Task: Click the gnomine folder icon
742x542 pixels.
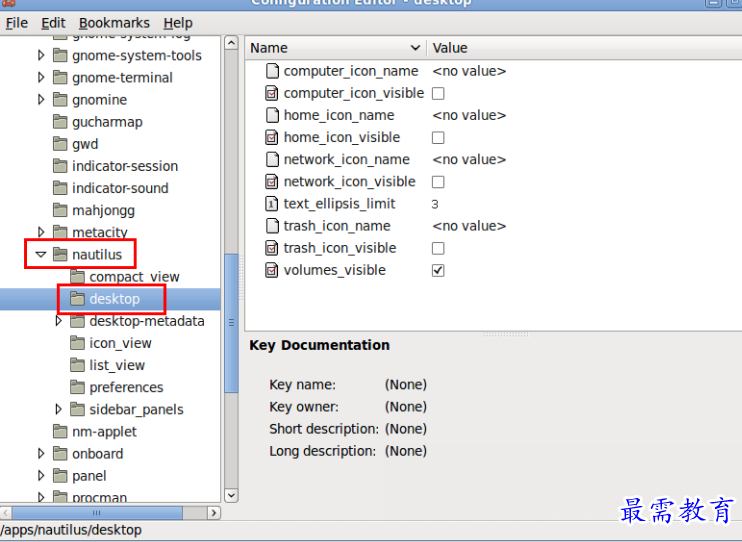Action: click(x=60, y=99)
